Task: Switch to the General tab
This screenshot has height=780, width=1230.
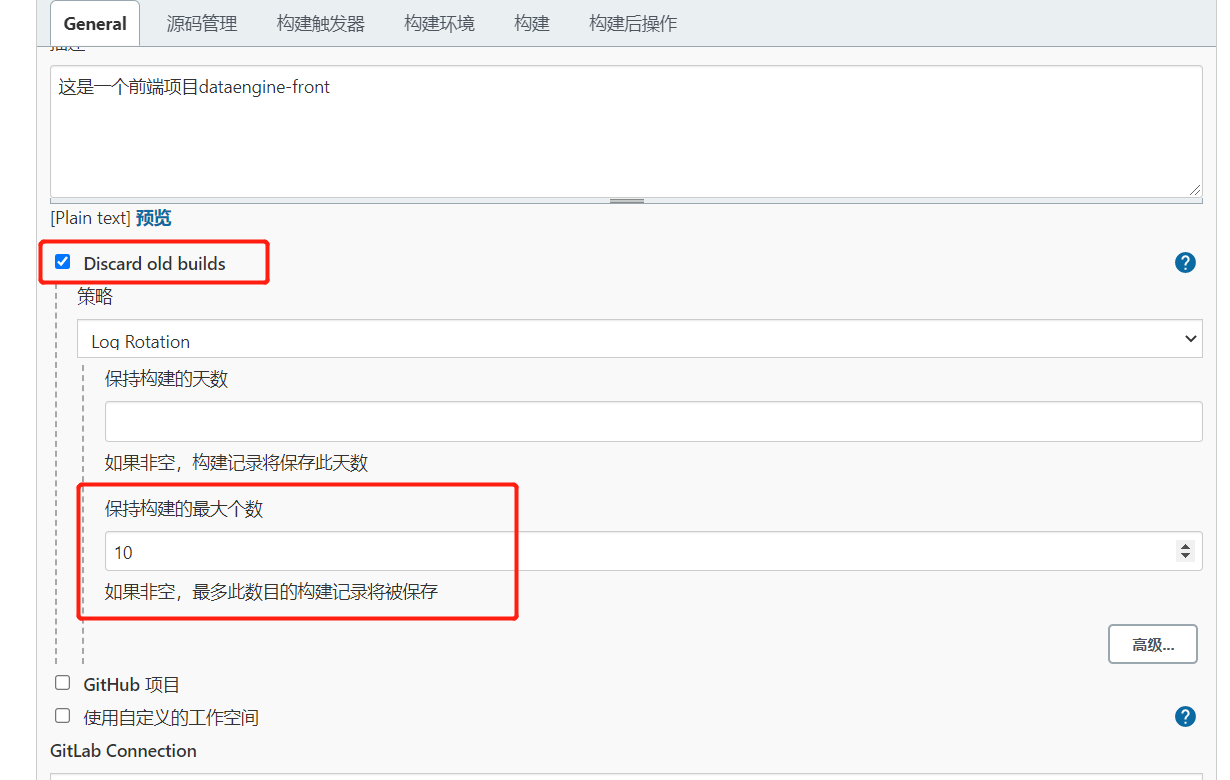Action: [x=94, y=23]
